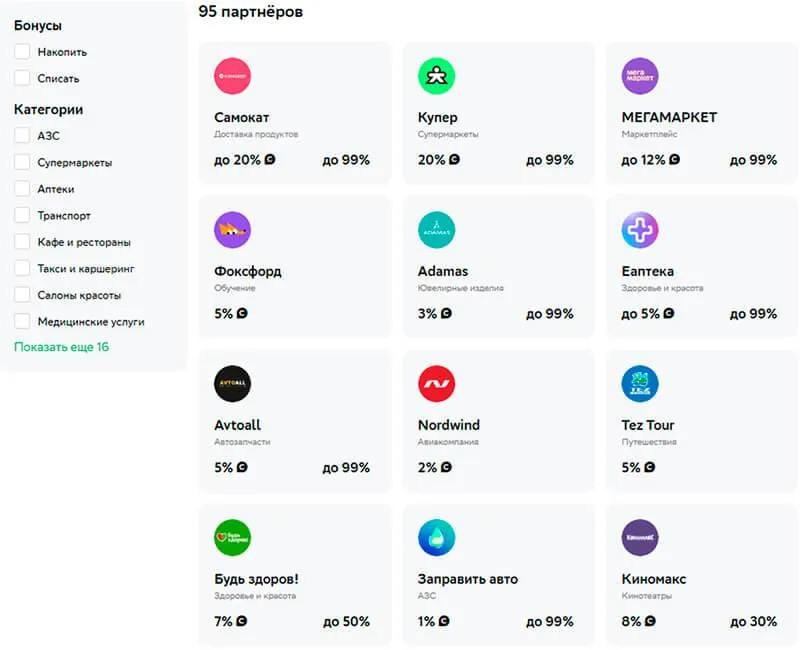This screenshot has height=650, width=800.
Task: Click the red Nordwind logo
Action: [x=436, y=384]
